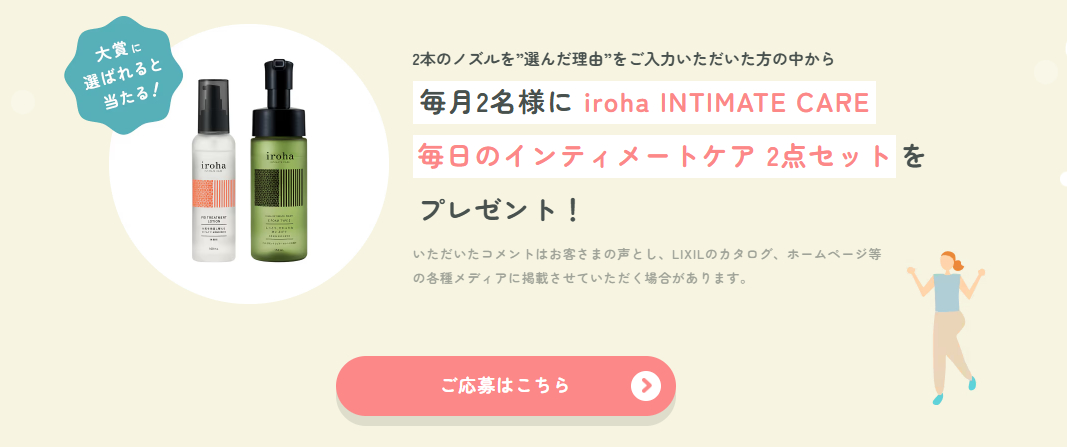Viewport: 1067px width, 447px height.
Task: Click the の各種メディアに掲載 disclaimer line
Action: pyautogui.click(x=580, y=278)
